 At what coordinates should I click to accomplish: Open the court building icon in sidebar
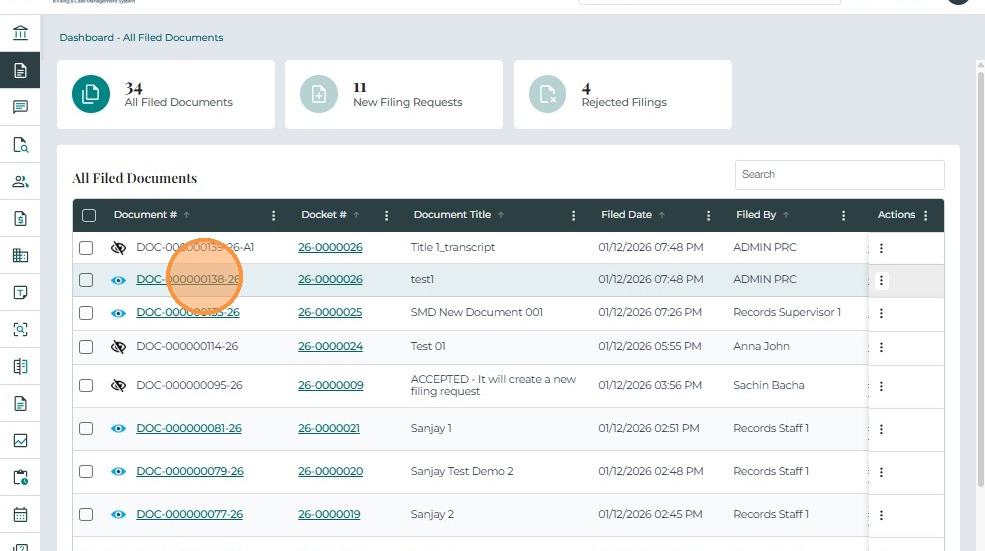tap(20, 33)
